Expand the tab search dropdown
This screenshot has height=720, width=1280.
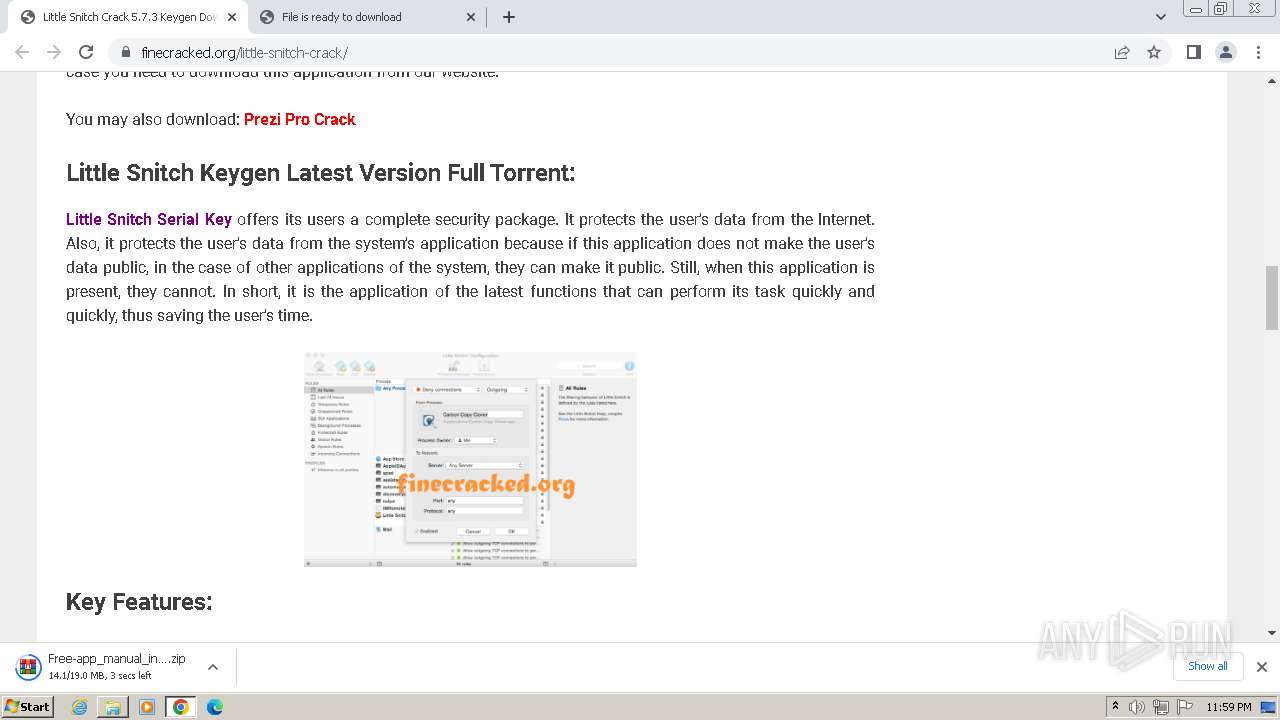[x=1161, y=17]
